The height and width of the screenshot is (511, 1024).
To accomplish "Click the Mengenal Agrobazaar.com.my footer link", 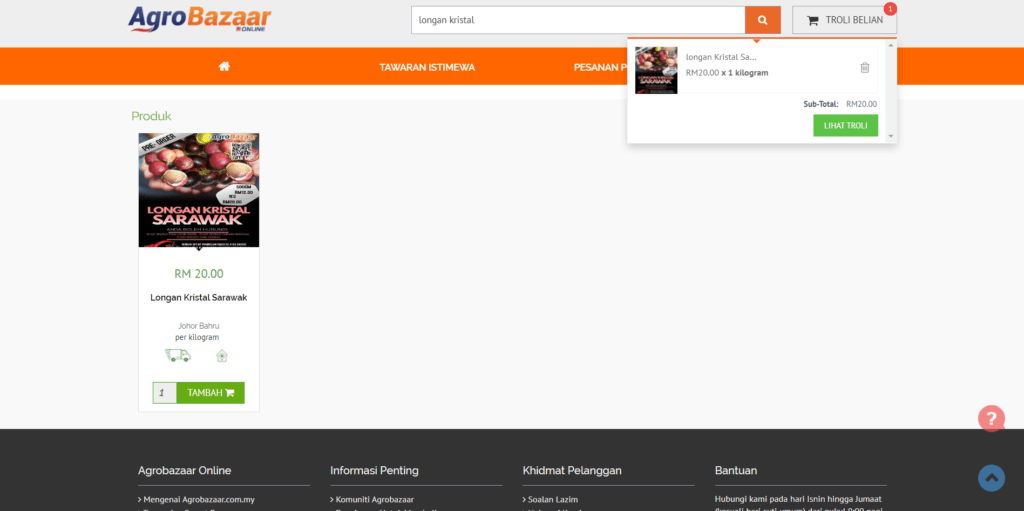I will point(198,499).
